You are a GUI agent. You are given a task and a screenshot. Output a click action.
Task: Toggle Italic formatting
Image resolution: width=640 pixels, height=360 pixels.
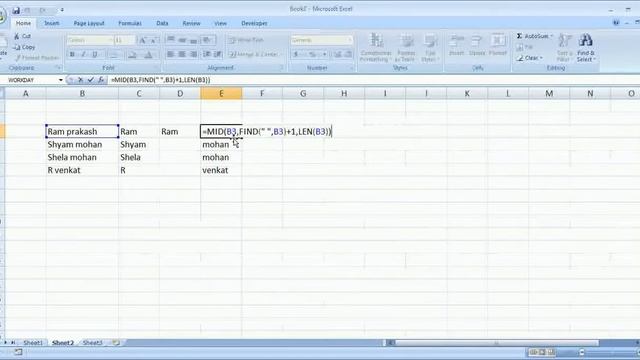[x=83, y=54]
